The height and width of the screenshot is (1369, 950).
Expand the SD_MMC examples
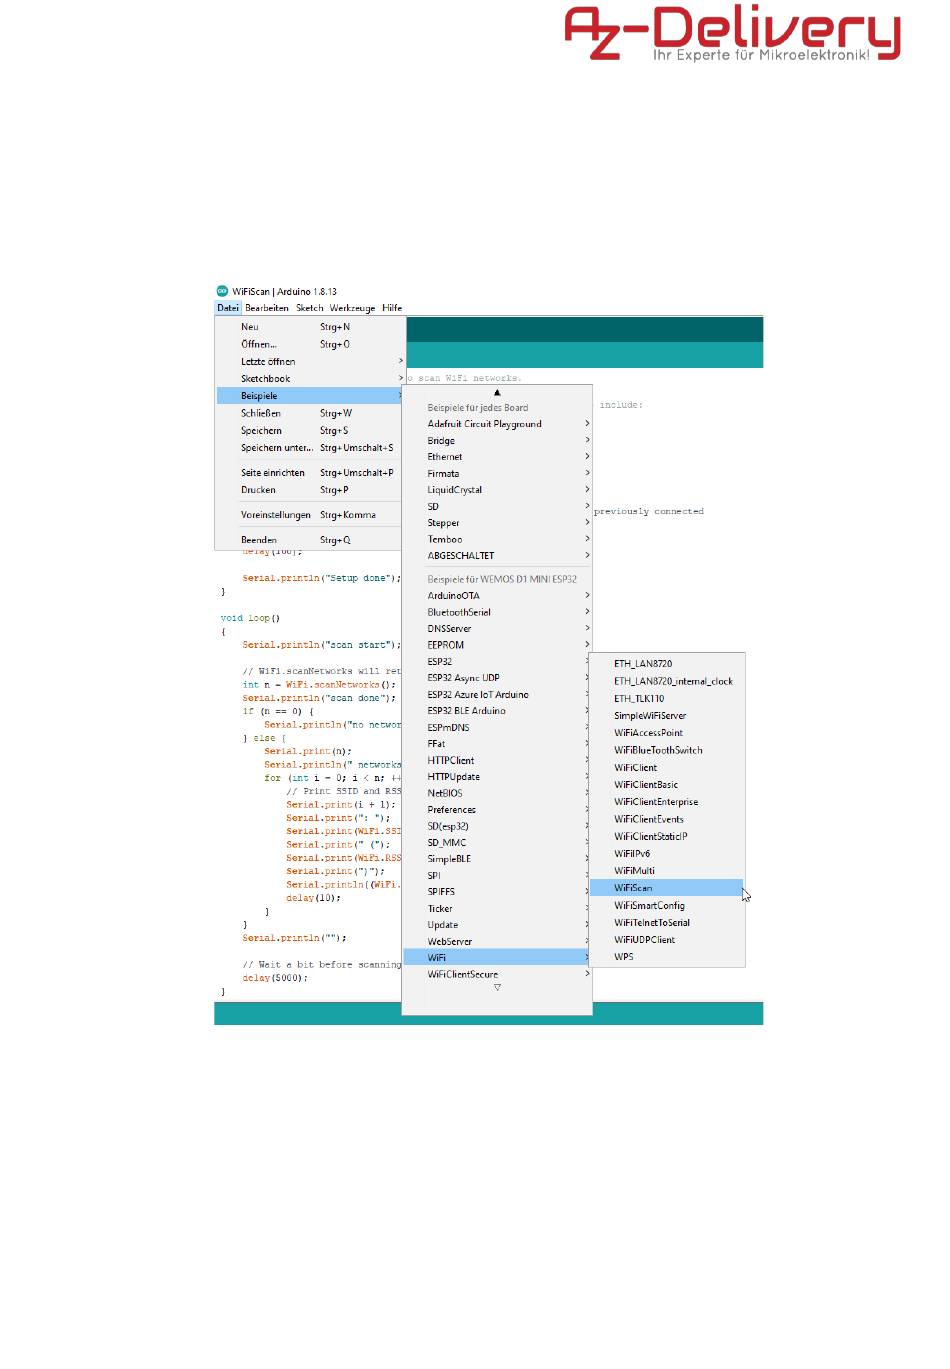[x=497, y=843]
